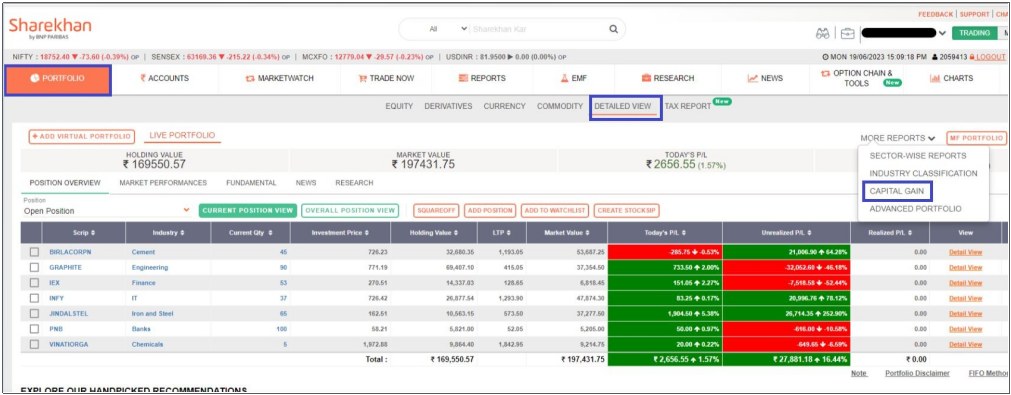
Task: Click the Trade Now cart icon
Action: (x=362, y=79)
